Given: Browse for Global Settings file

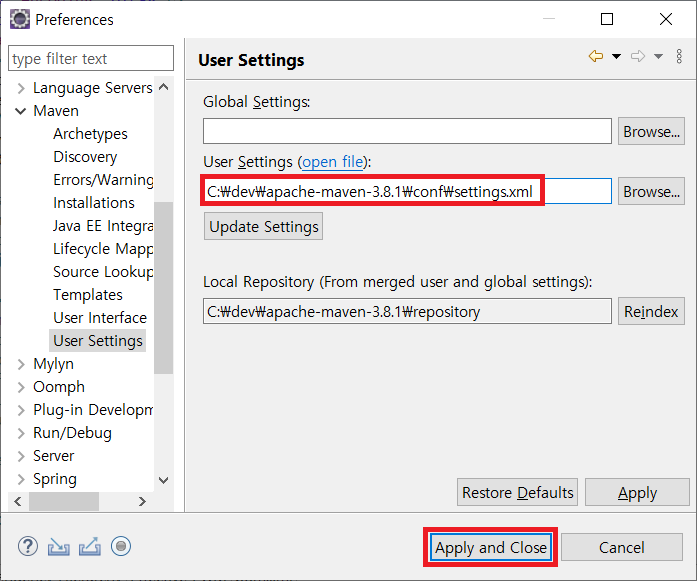Looking at the screenshot, I should click(x=651, y=132).
